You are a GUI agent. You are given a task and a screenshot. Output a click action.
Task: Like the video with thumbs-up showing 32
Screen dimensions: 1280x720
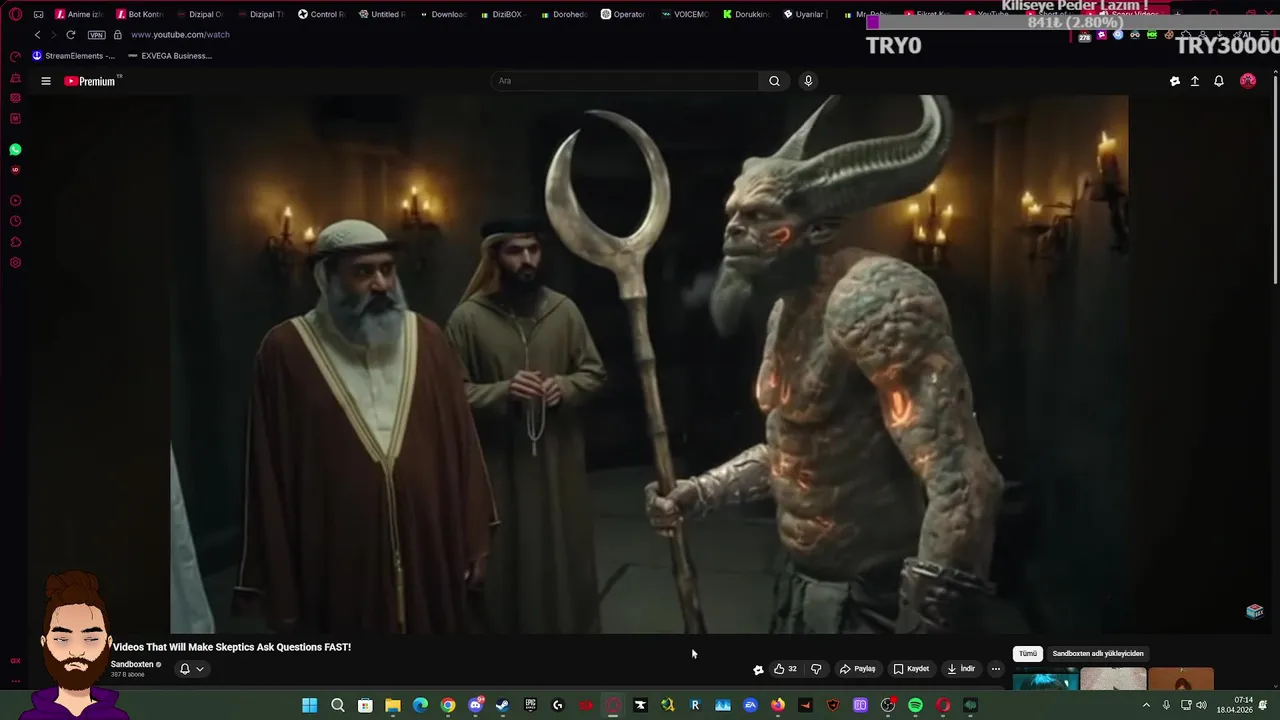pyautogui.click(x=785, y=669)
